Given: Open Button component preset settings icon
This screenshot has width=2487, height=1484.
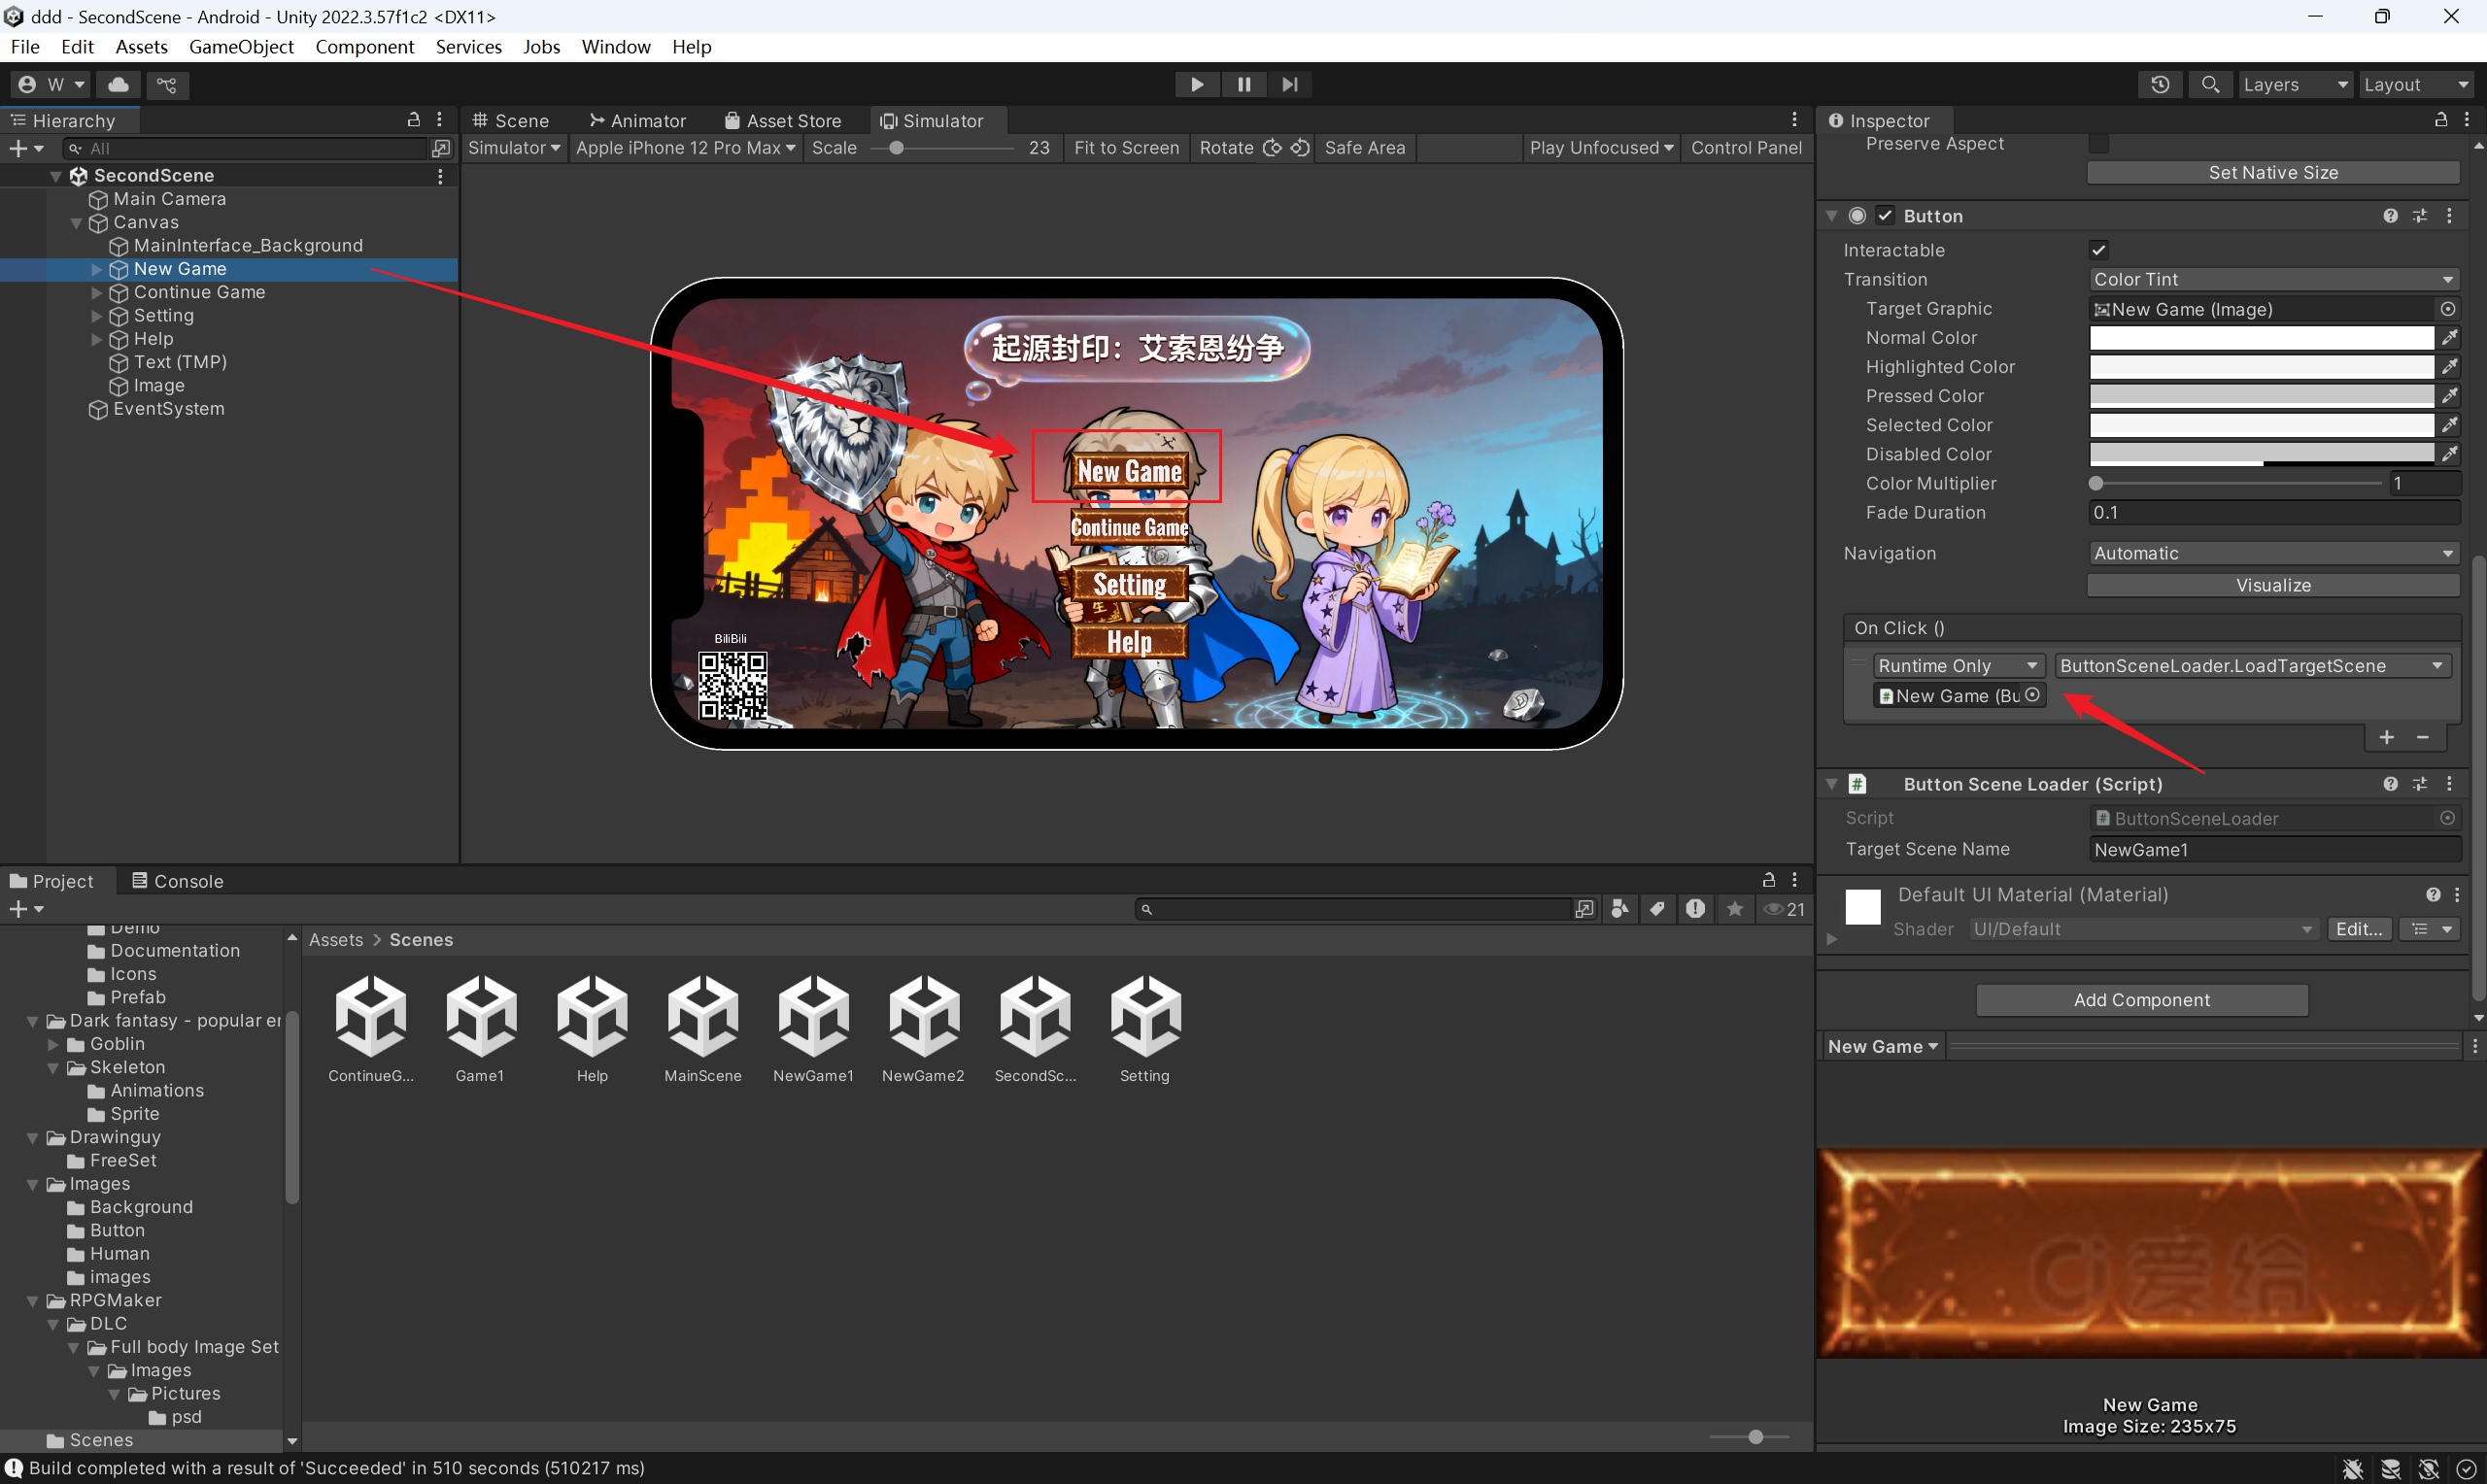Looking at the screenshot, I should coord(2420,216).
